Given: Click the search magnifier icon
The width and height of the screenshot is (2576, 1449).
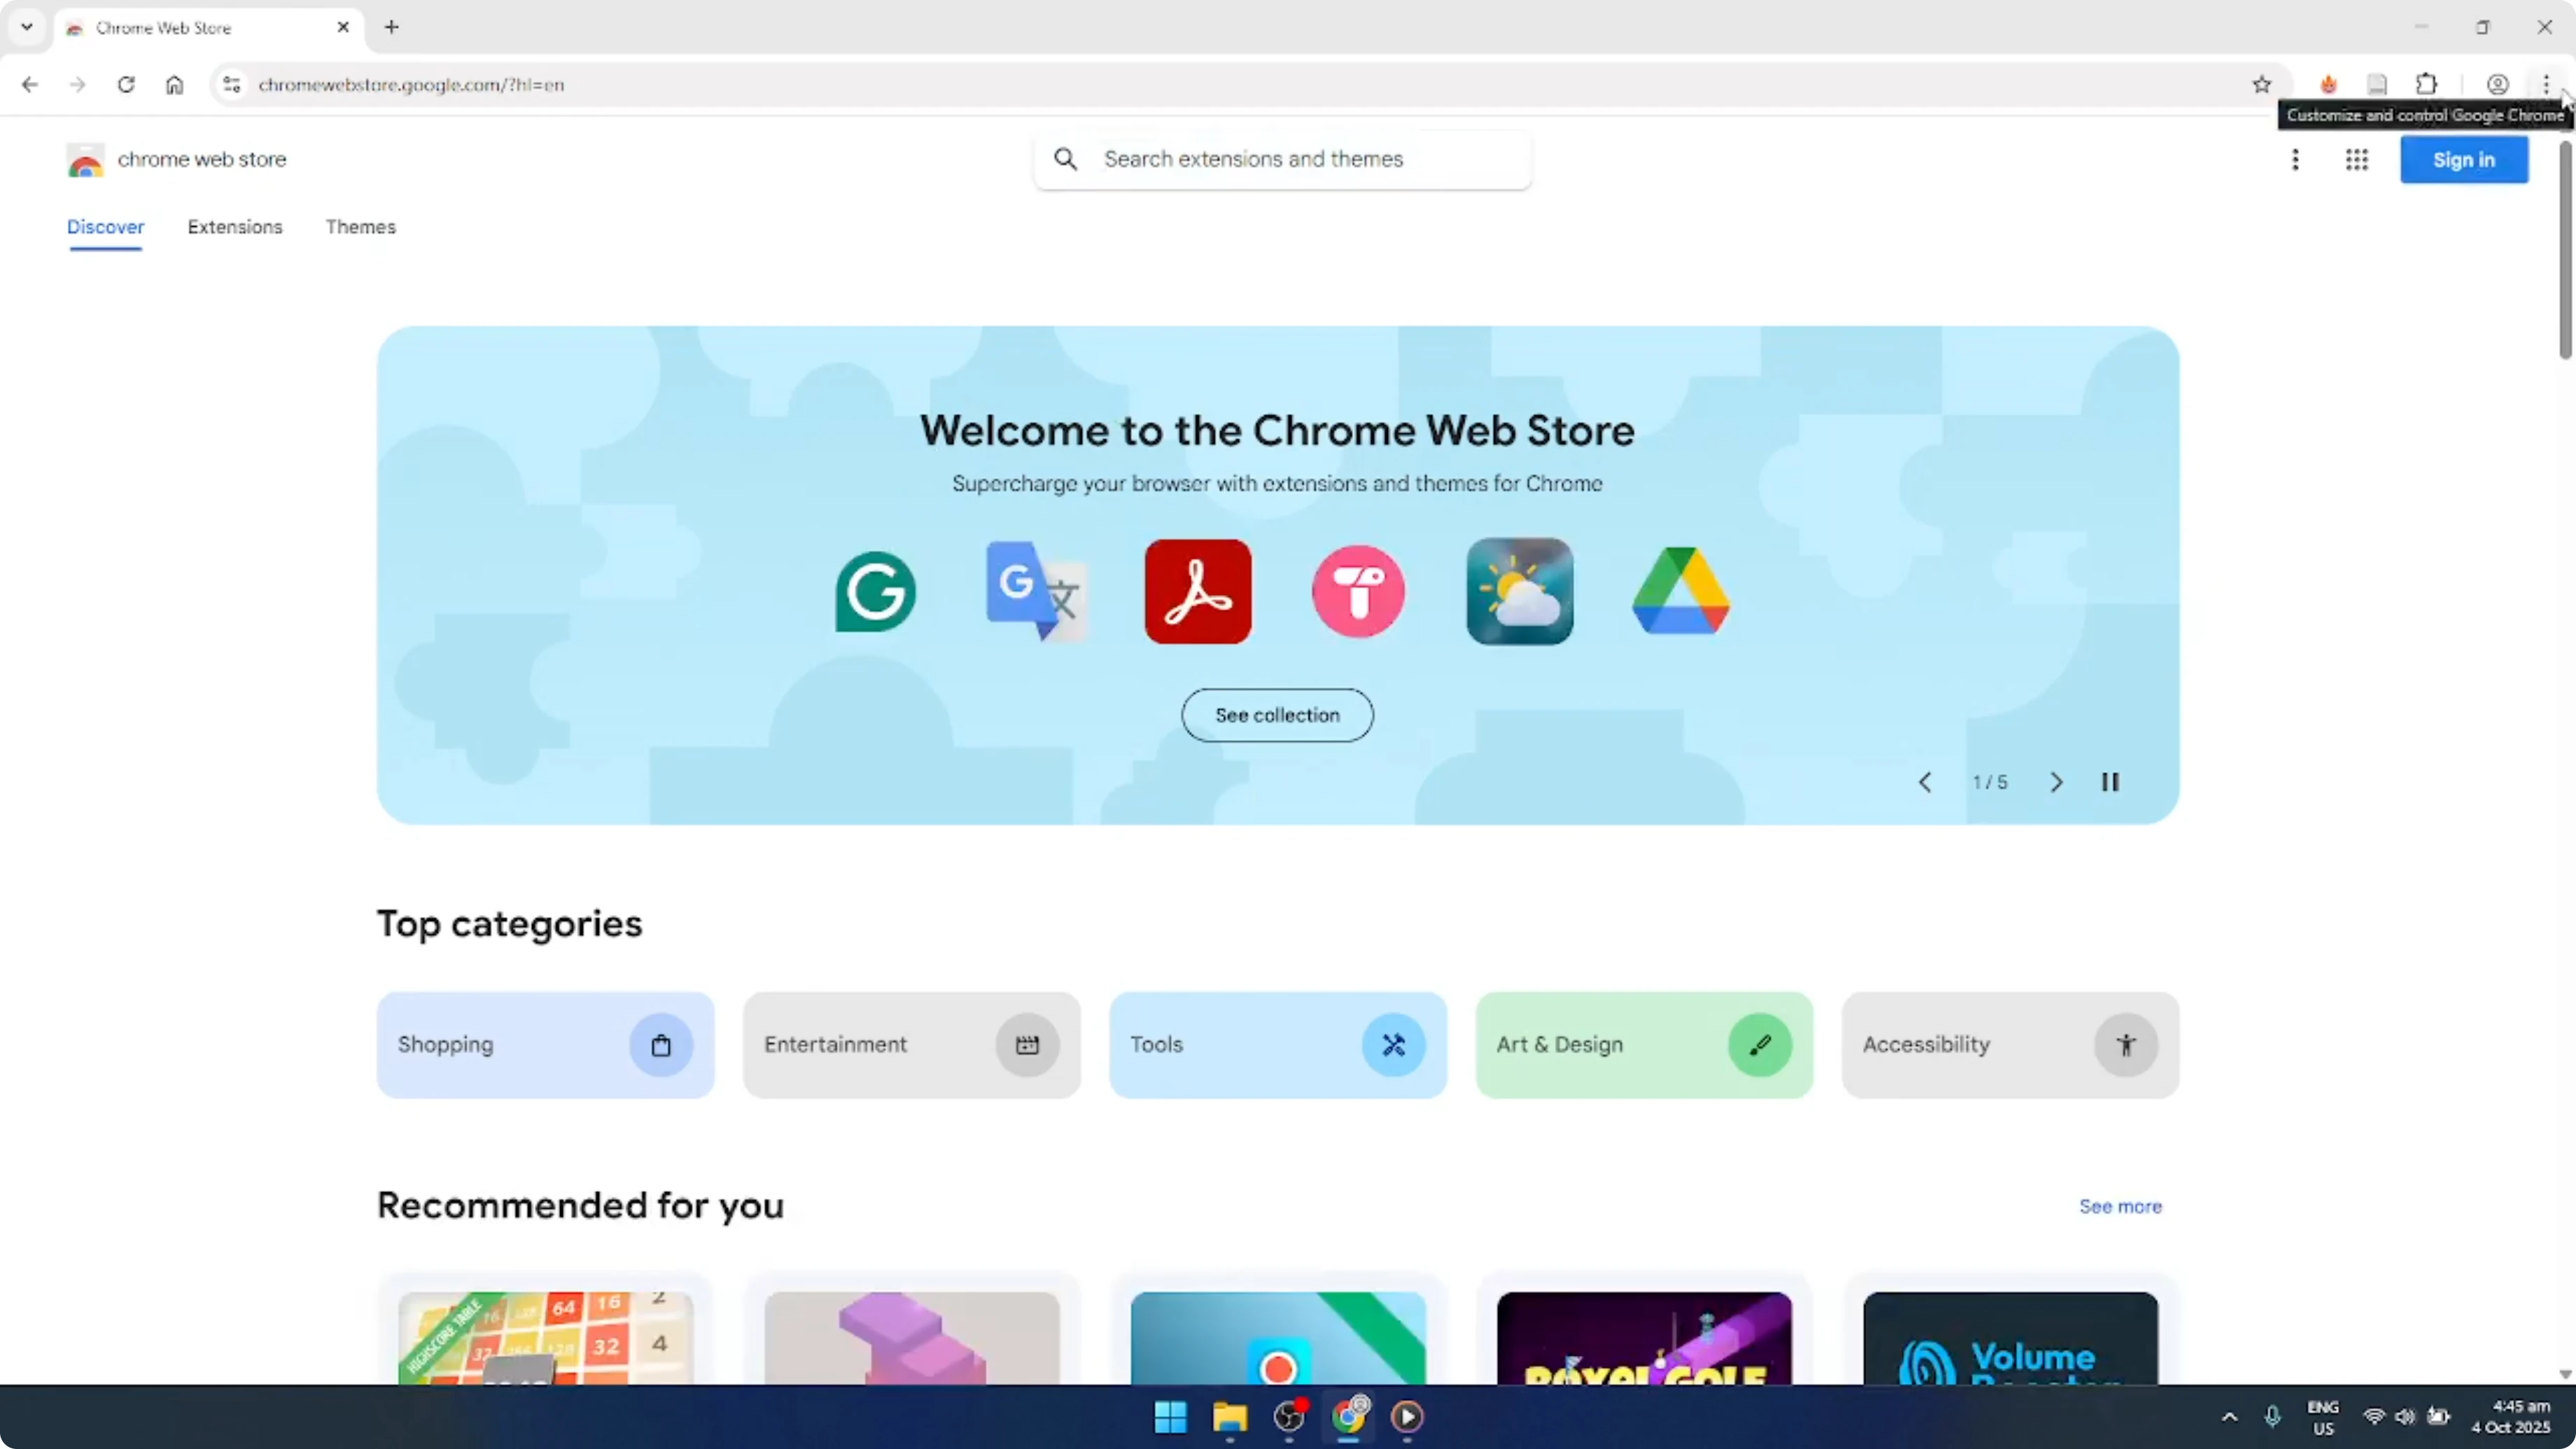Looking at the screenshot, I should 1066,159.
